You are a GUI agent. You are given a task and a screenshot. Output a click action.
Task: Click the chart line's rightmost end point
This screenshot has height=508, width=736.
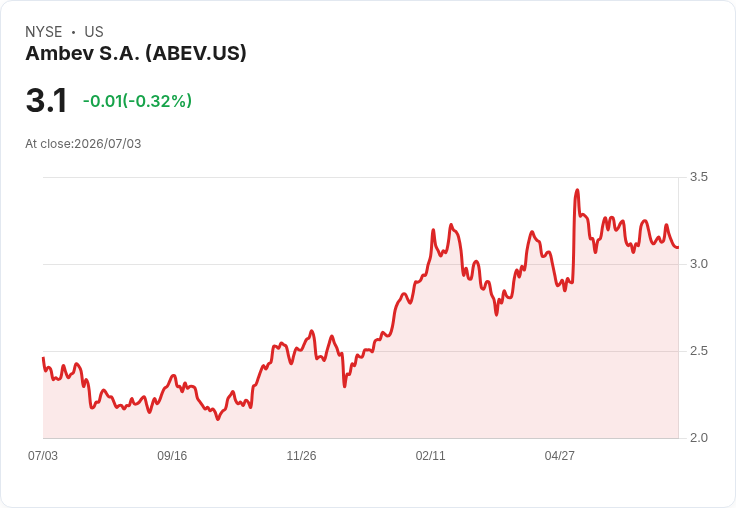pyautogui.click(x=678, y=247)
